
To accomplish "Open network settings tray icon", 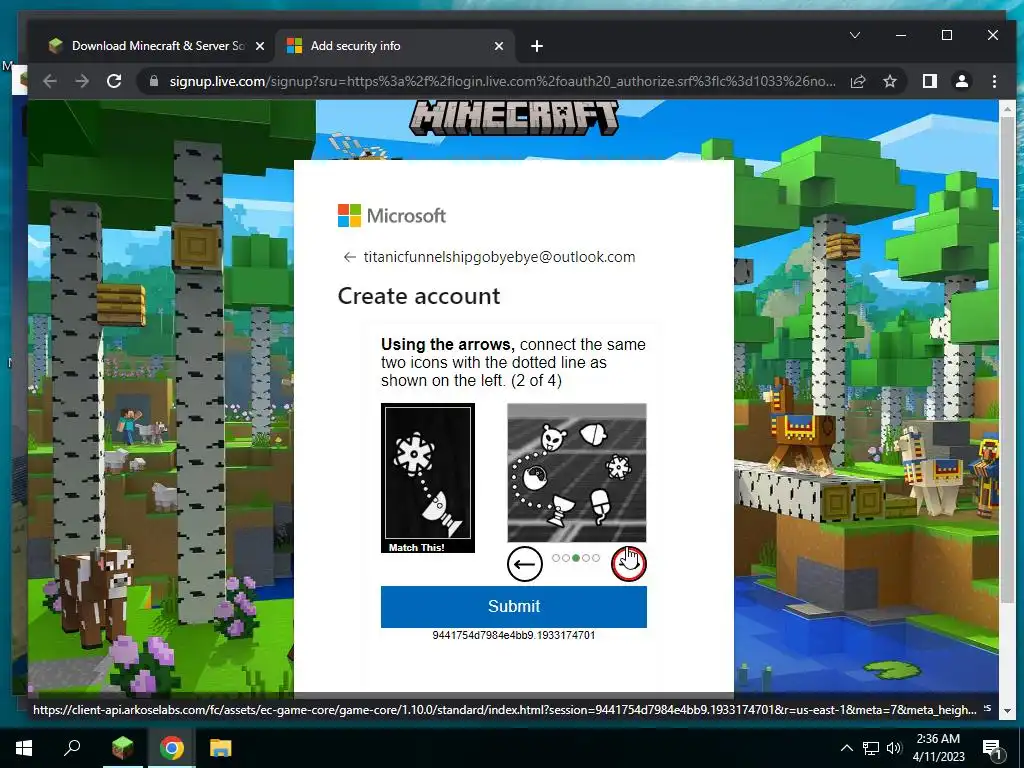I will pyautogui.click(x=871, y=748).
